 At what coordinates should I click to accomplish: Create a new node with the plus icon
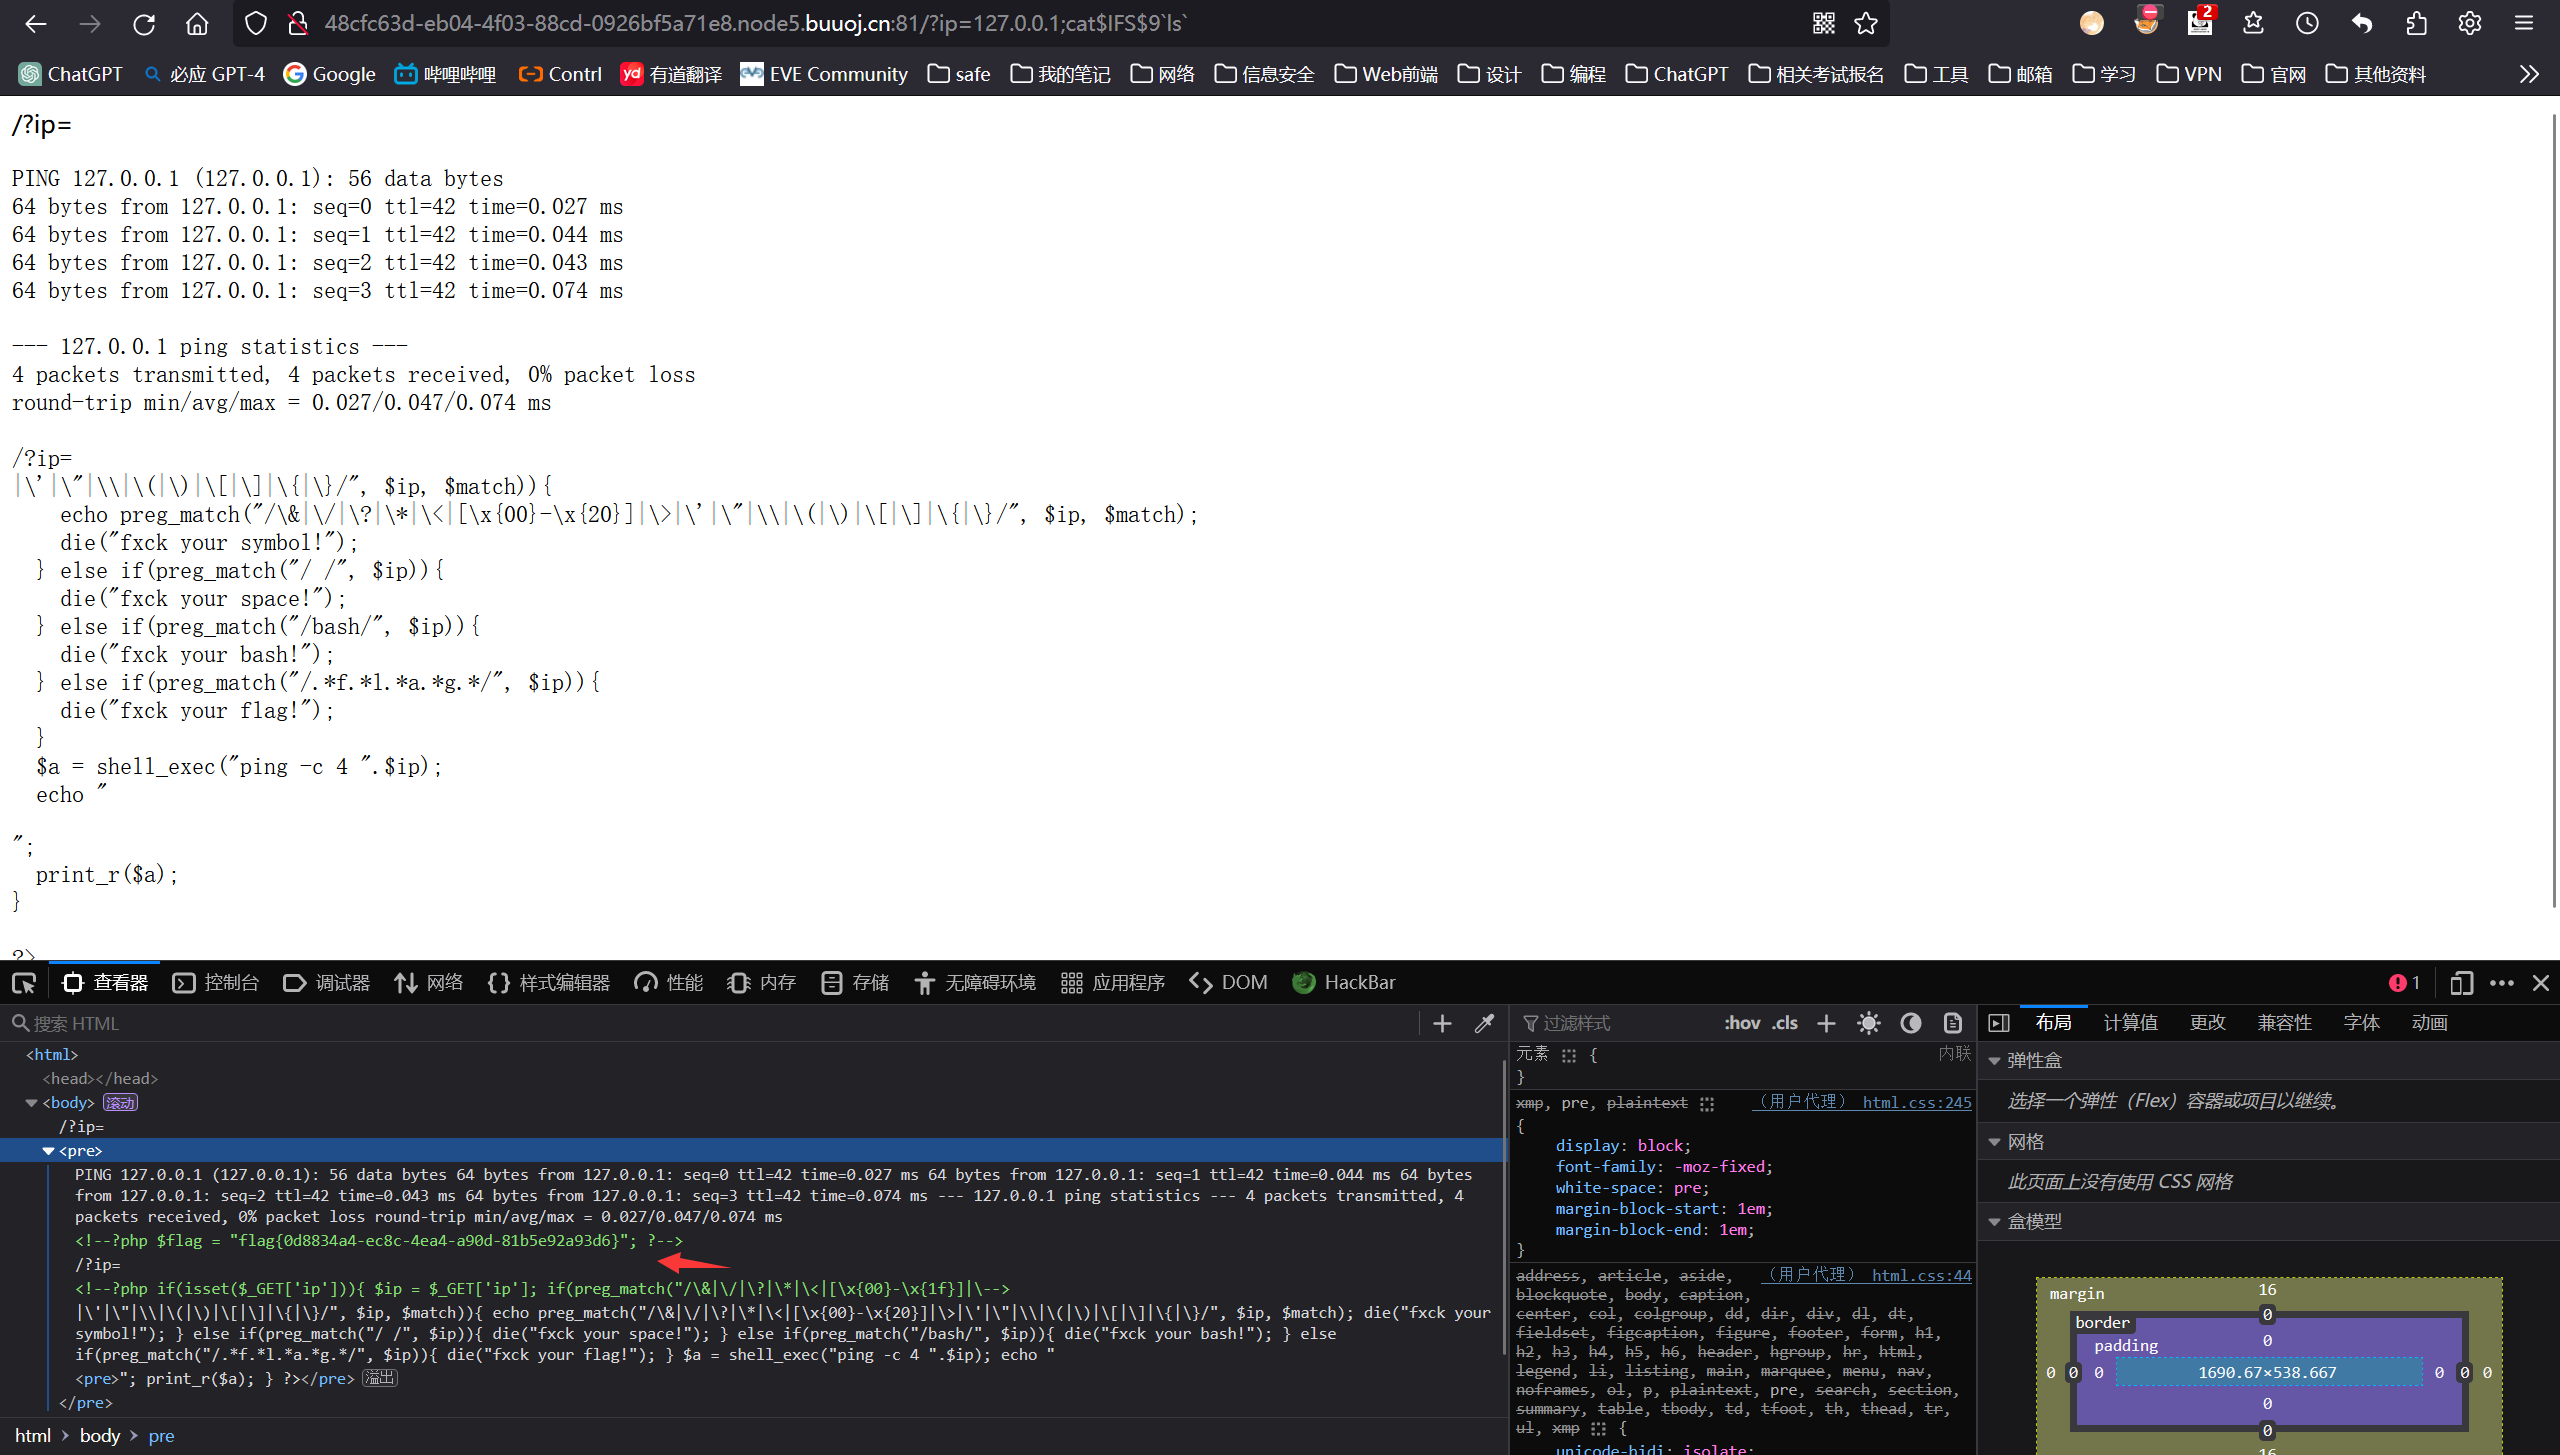click(x=1442, y=1023)
